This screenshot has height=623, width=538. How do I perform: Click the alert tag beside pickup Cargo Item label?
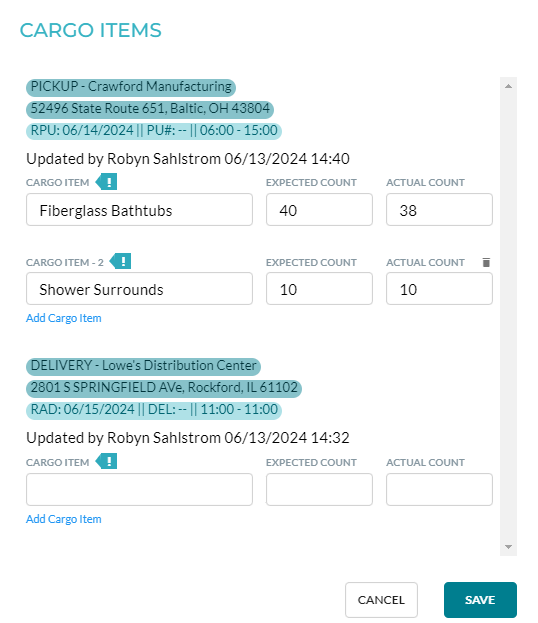click(106, 182)
